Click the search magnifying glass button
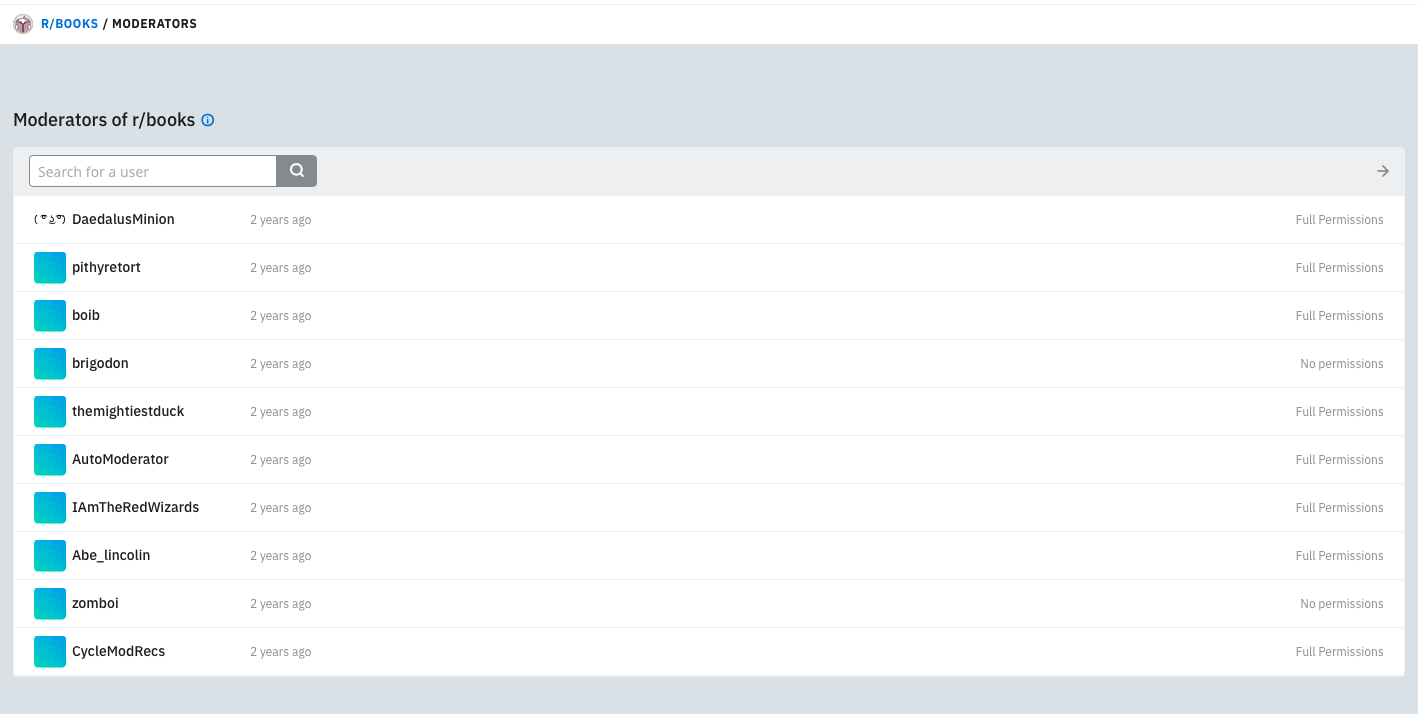This screenshot has height=714, width=1418. pos(297,171)
